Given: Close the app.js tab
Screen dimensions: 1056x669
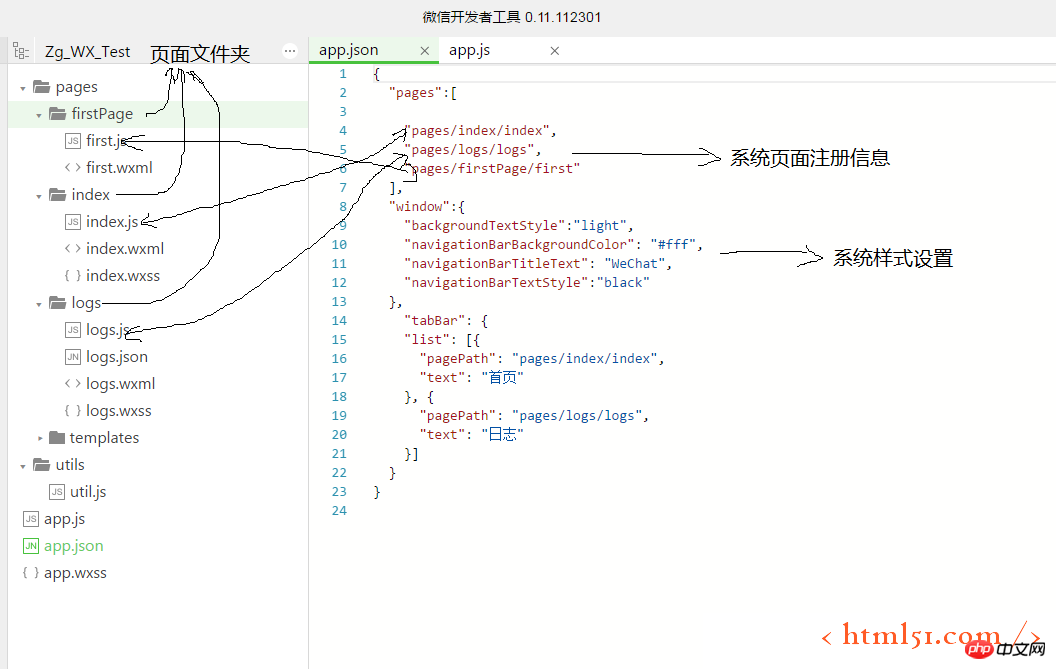Looking at the screenshot, I should [x=555, y=51].
